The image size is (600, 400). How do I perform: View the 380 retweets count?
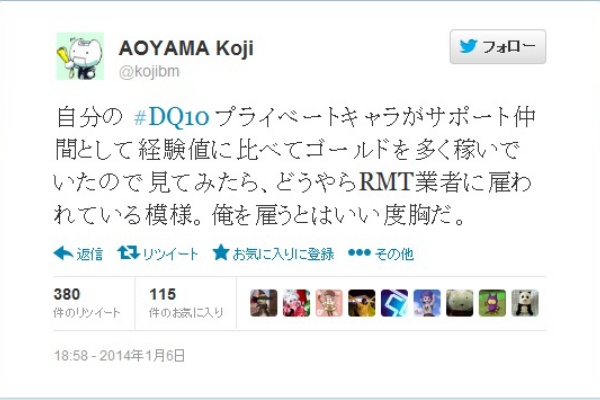tap(87, 303)
